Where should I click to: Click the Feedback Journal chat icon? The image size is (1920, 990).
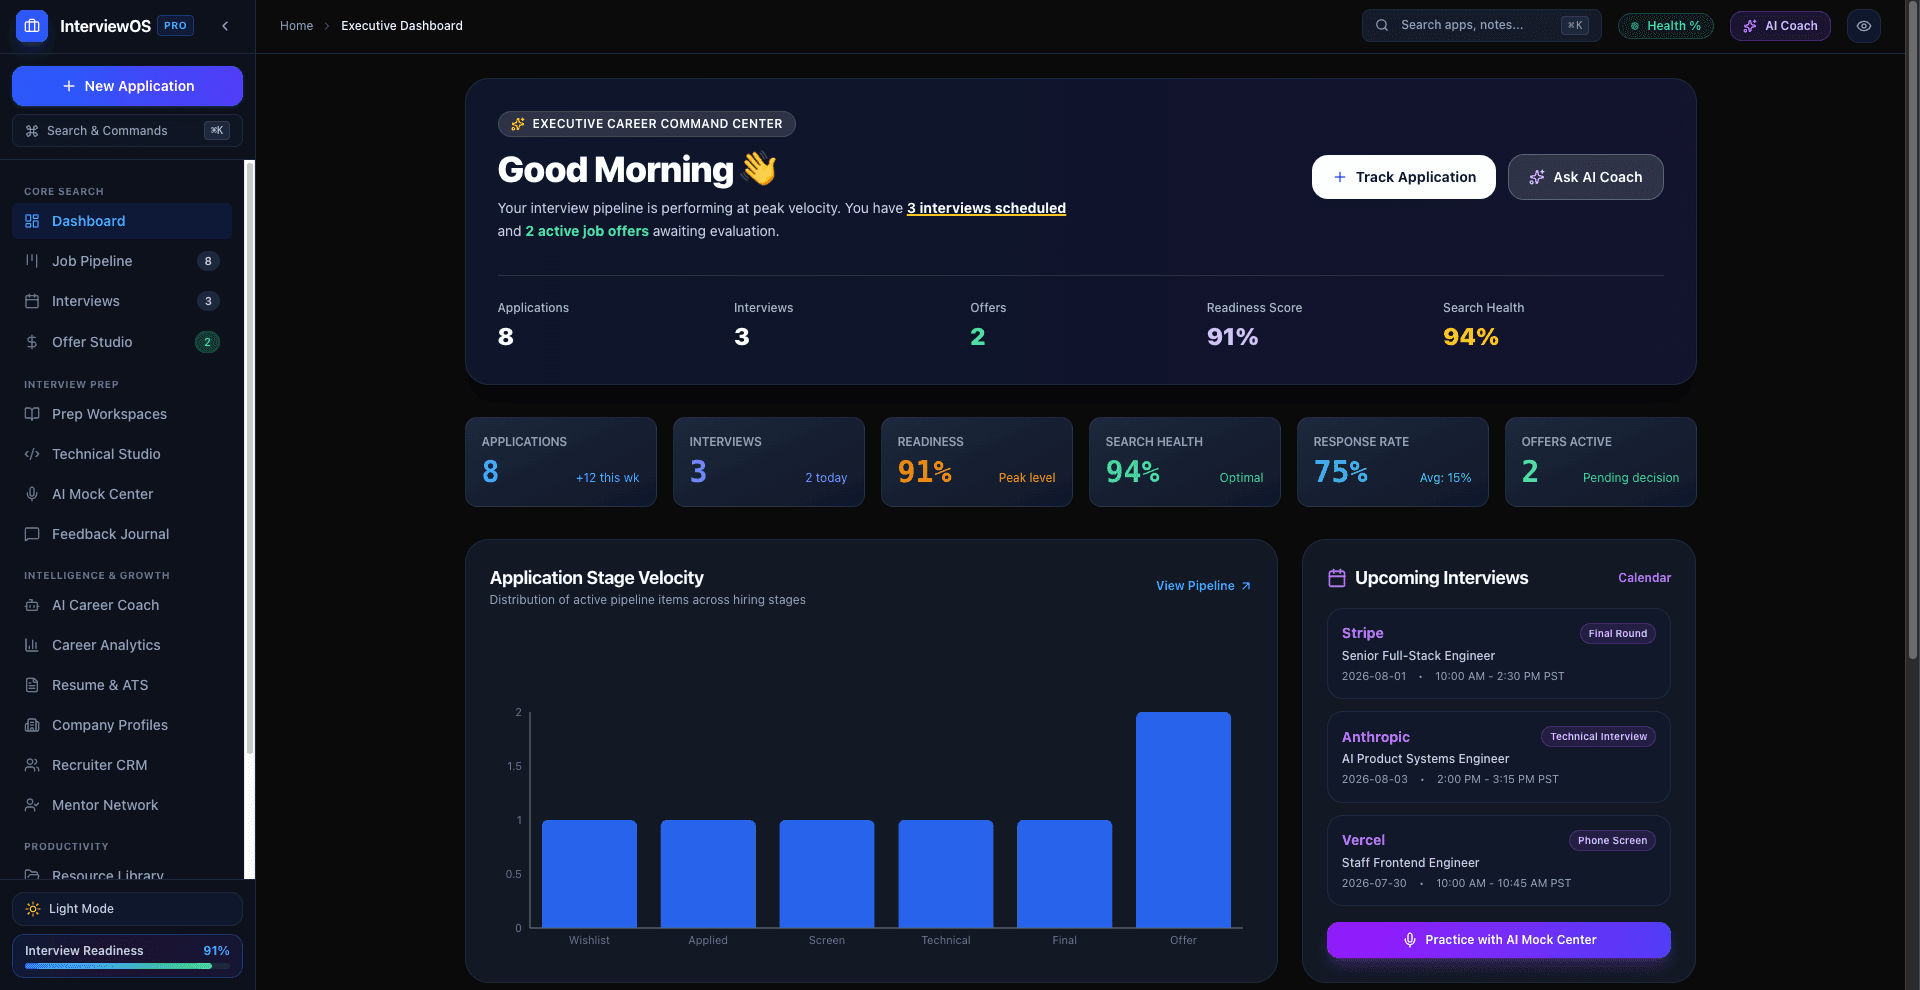pyautogui.click(x=32, y=534)
